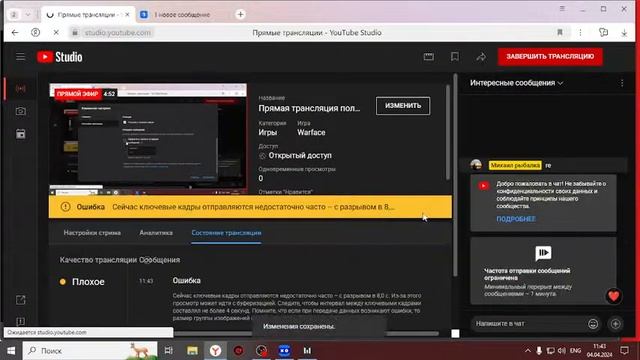Image resolution: width=640 pixels, height=360 pixels.
Task: Click the Открытый доступ visibility text
Action: [300, 156]
